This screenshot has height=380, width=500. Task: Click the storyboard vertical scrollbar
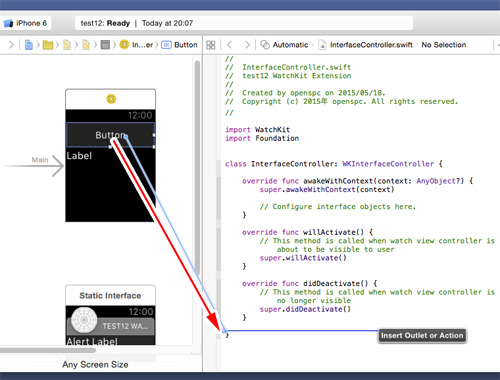[197, 167]
